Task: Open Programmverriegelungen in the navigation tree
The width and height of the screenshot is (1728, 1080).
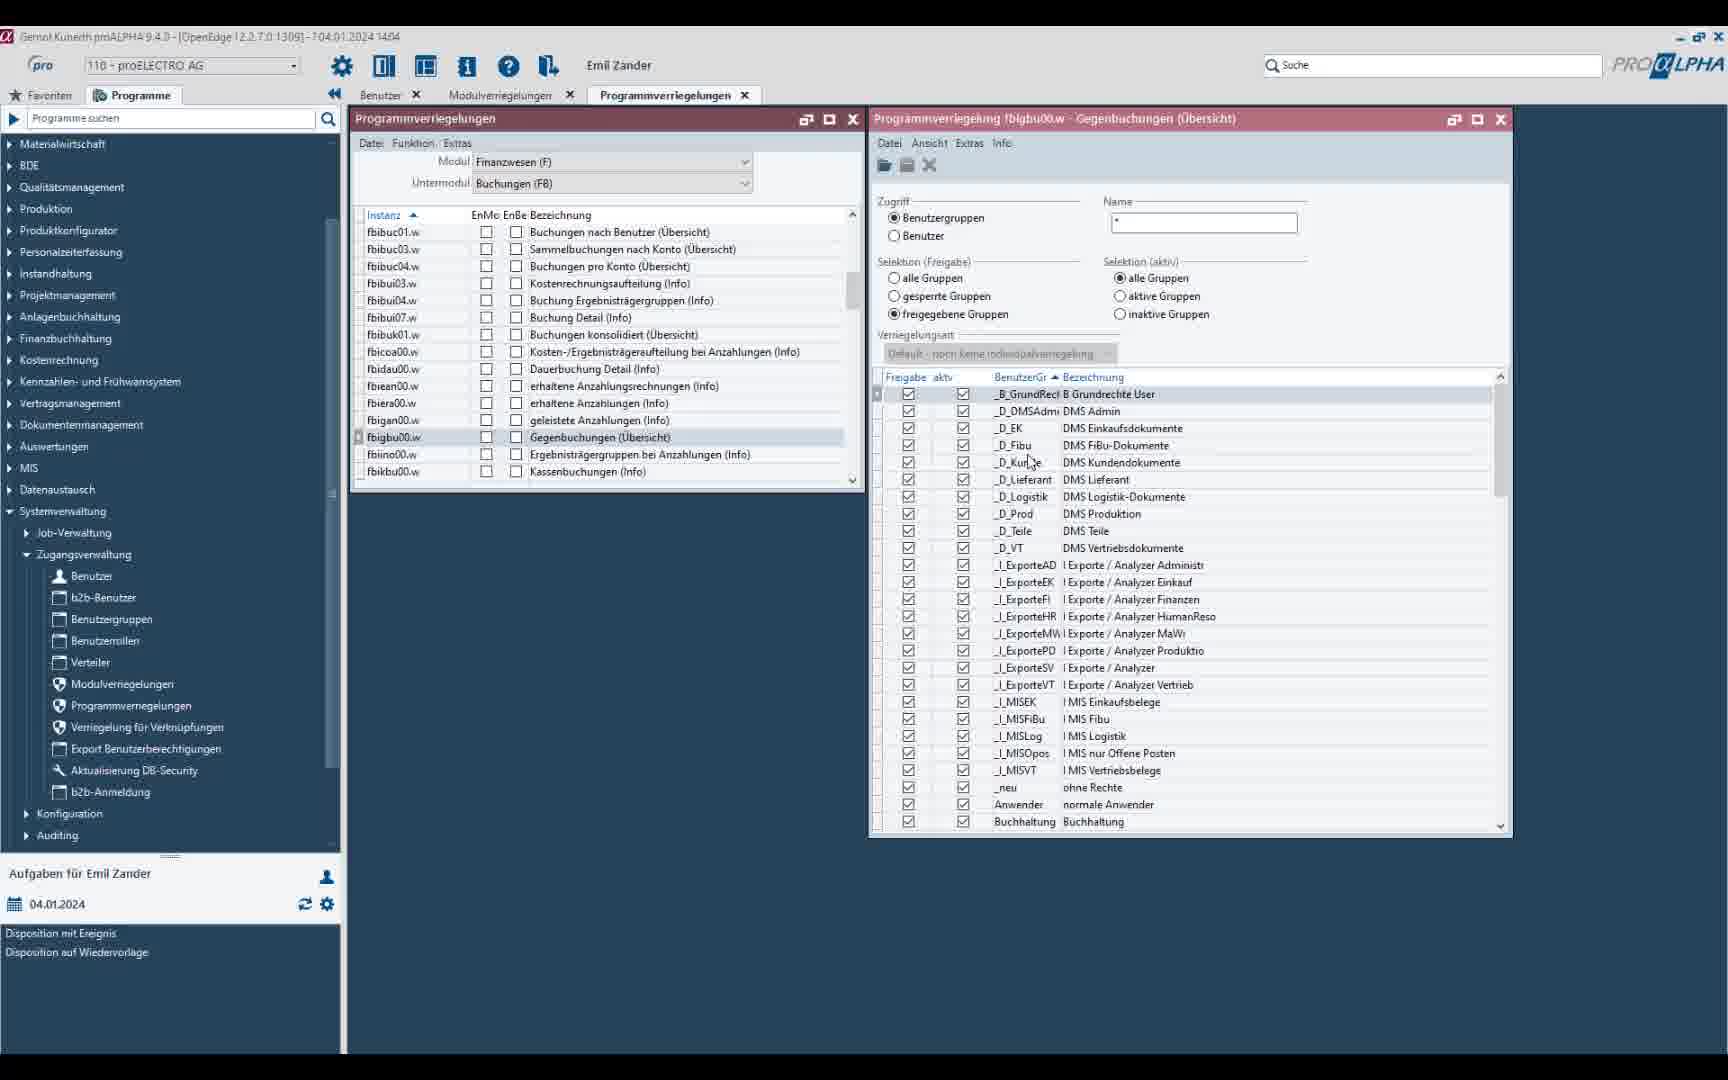Action: (131, 706)
